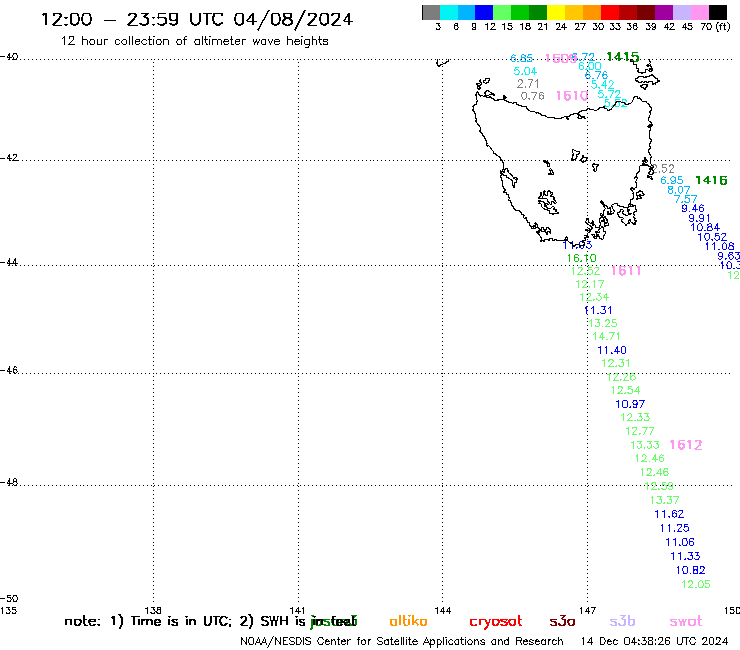Click the wave height value 6.95
Screen dimensions: 740x650
(x=672, y=180)
